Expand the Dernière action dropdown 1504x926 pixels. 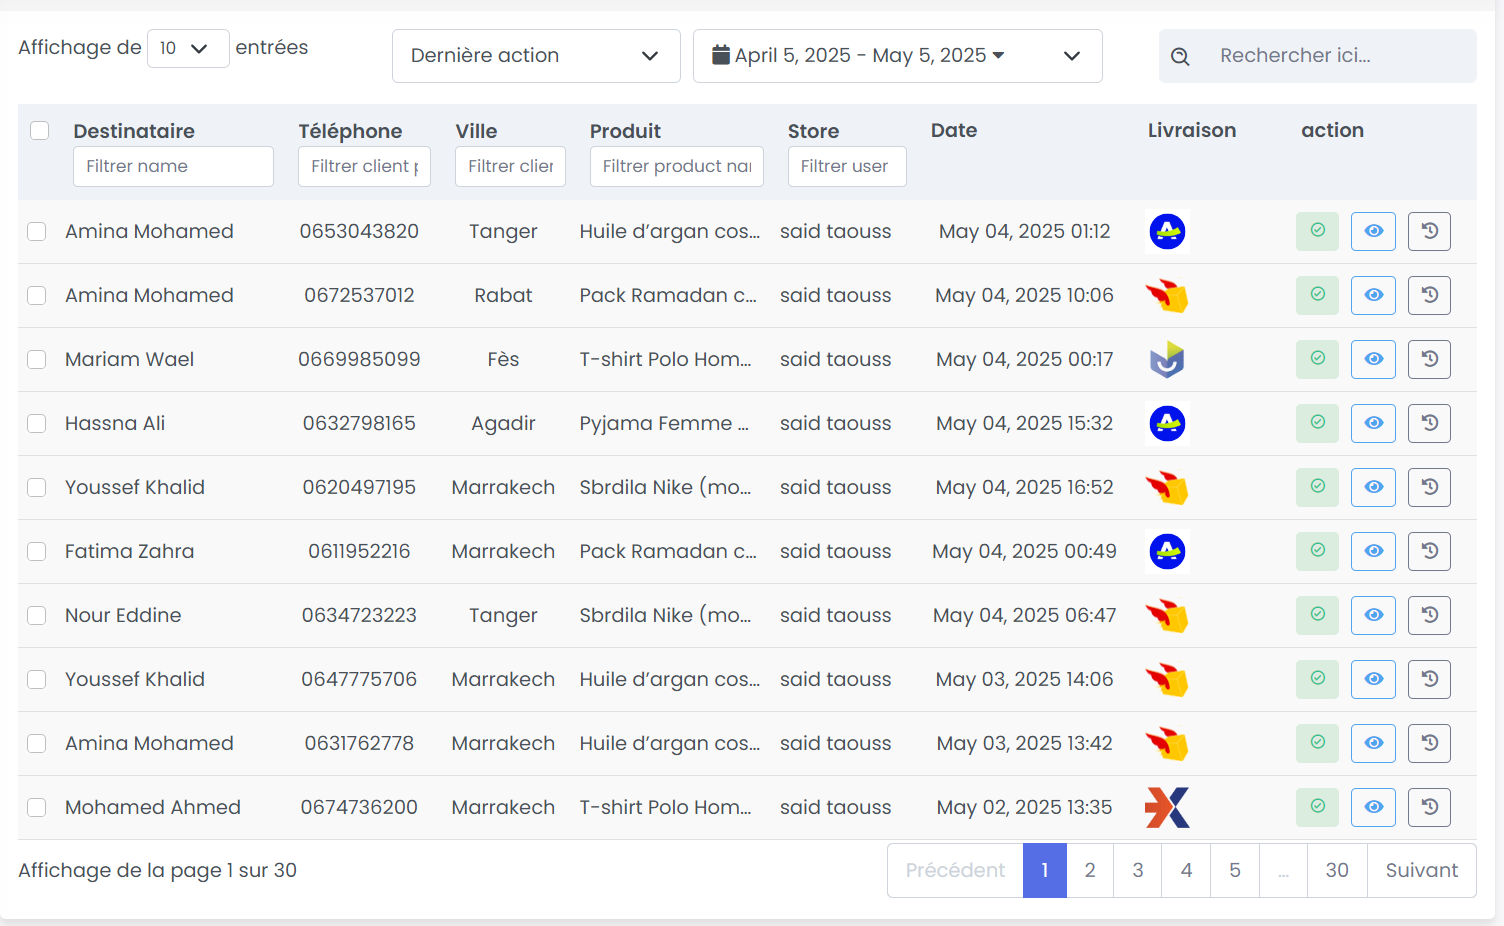tap(536, 56)
